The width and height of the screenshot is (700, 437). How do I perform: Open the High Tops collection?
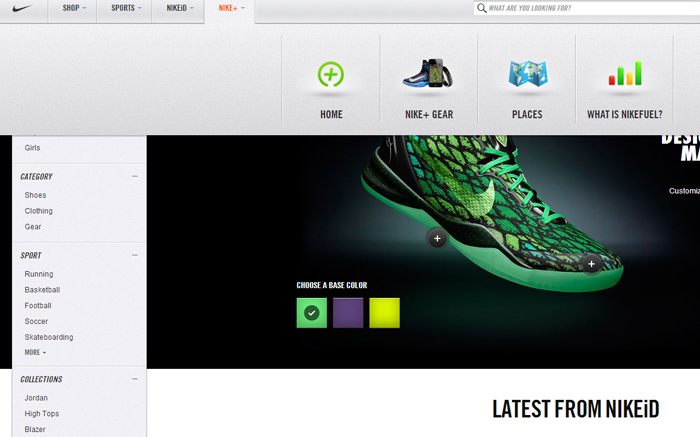pyautogui.click(x=42, y=414)
